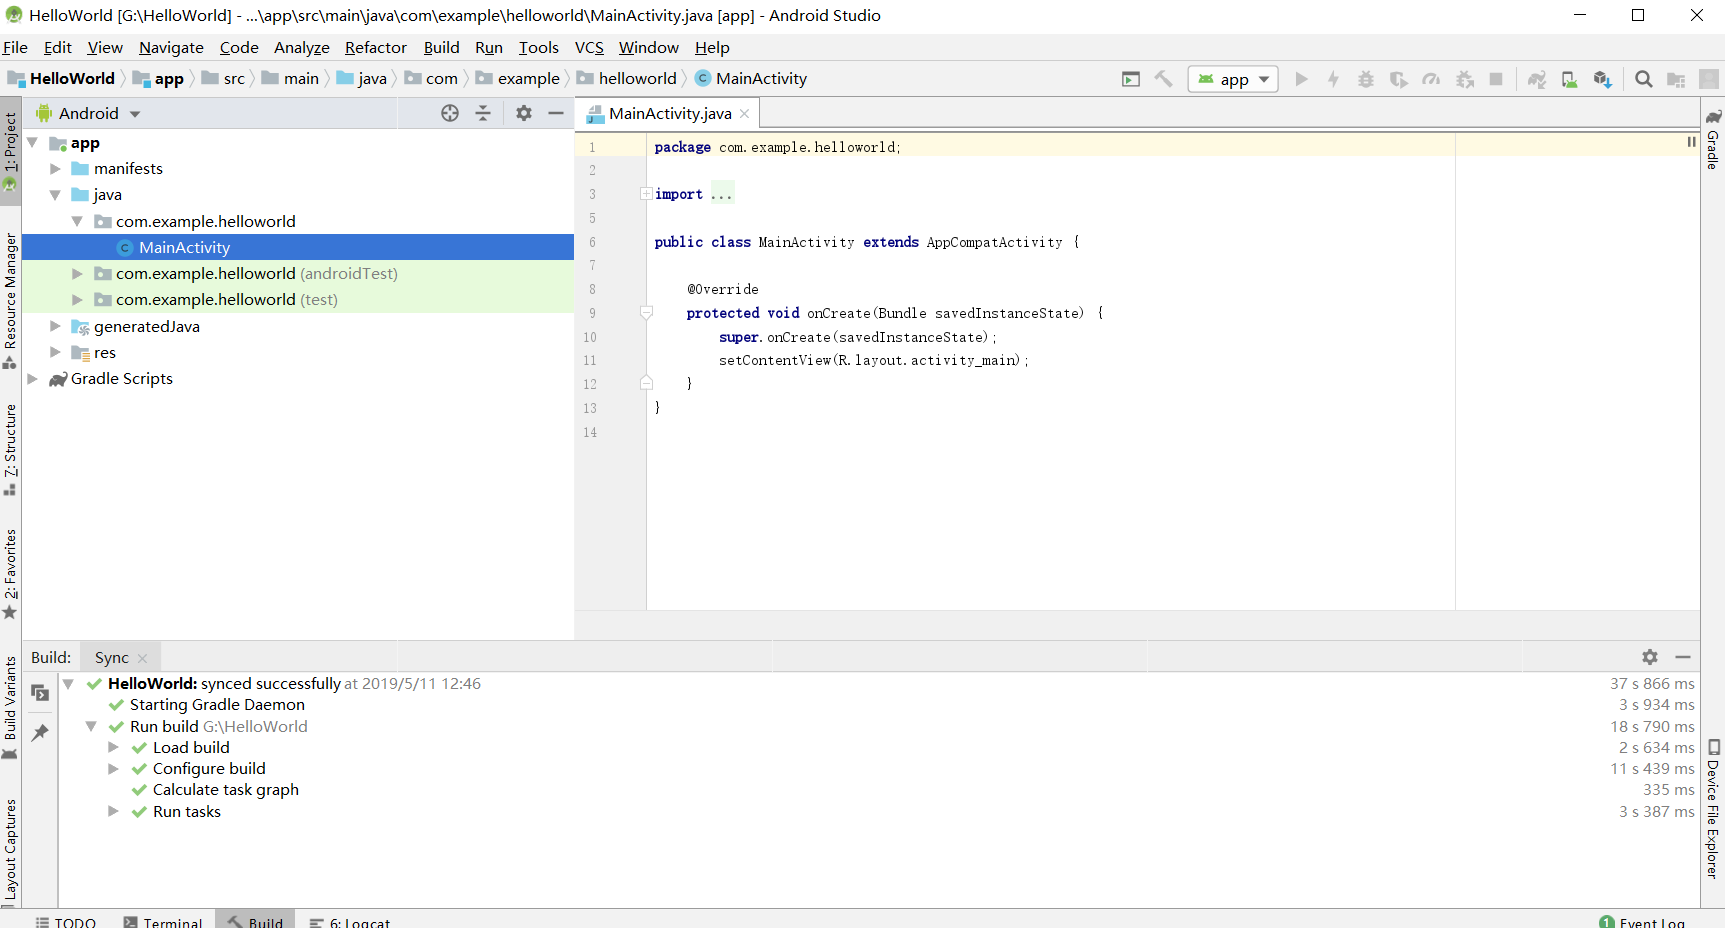Click the Make Project hammer icon
Viewport: 1725px width, 928px height.
click(x=1163, y=79)
